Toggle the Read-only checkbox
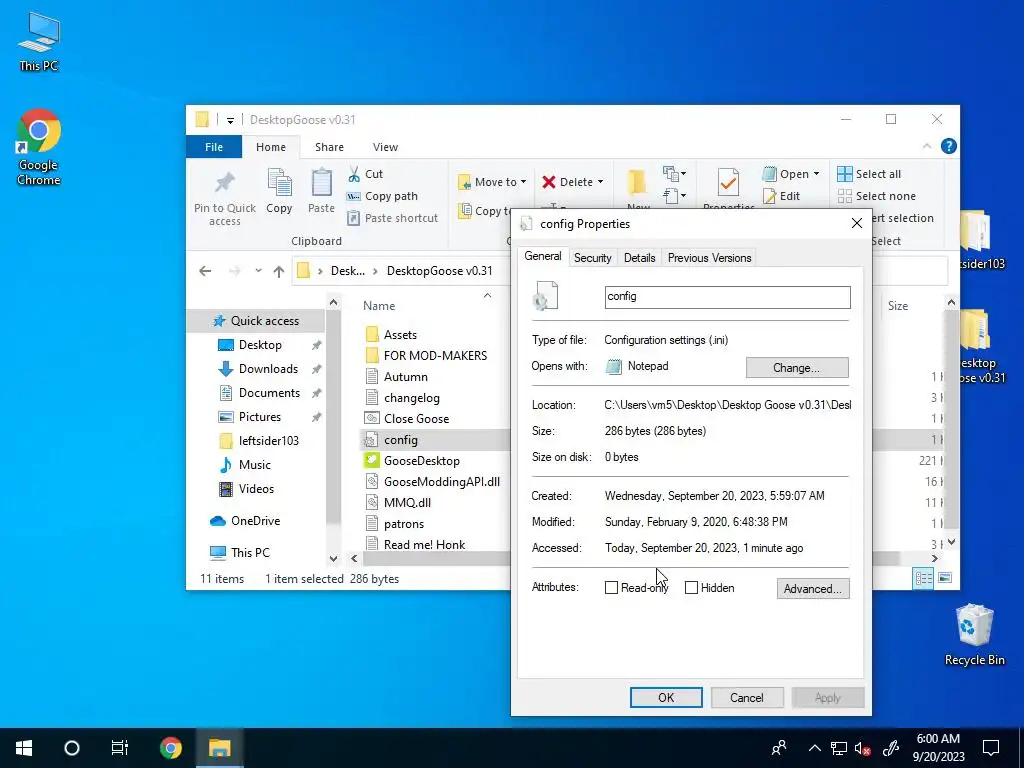1024x768 pixels. click(x=611, y=588)
